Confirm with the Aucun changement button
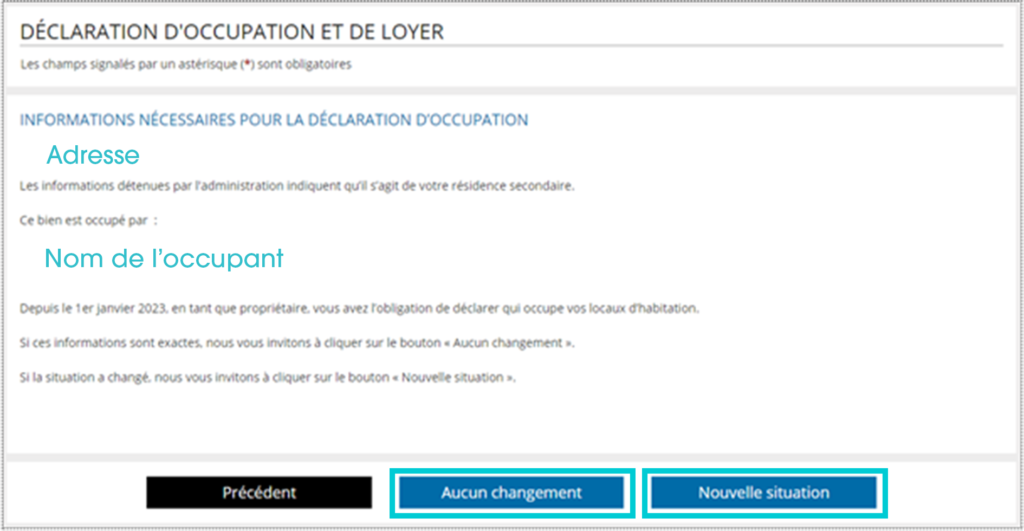The height and width of the screenshot is (531, 1024). [511, 492]
